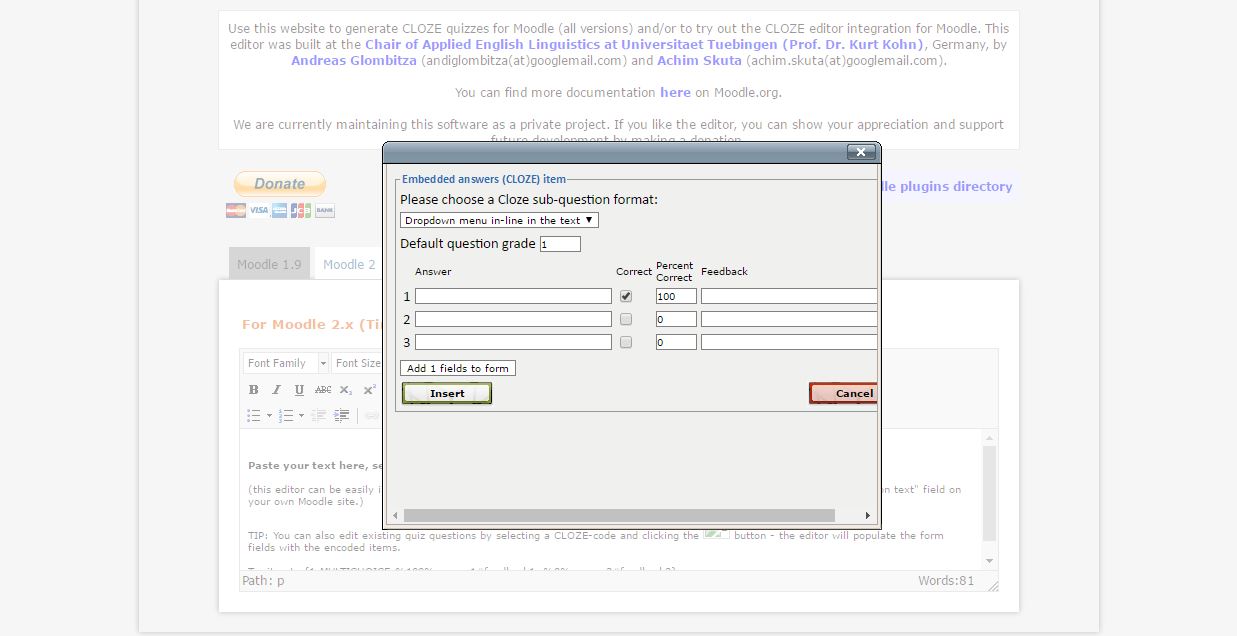This screenshot has height=636, width=1237.
Task: Switch to the Moodle 1.9 tab
Action: (269, 264)
